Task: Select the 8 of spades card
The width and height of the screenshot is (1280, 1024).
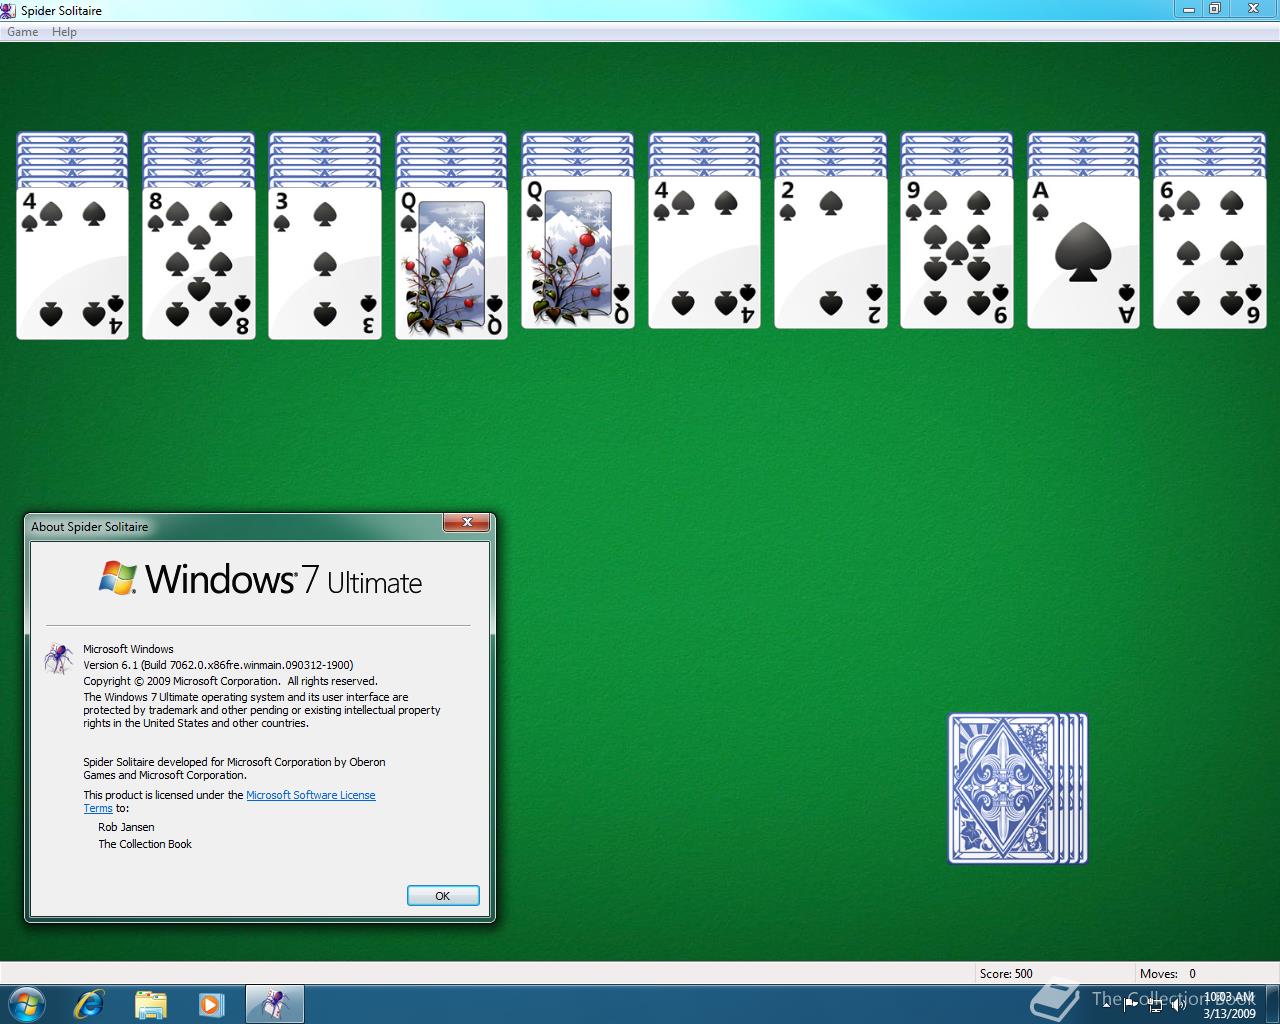Action: point(199,264)
